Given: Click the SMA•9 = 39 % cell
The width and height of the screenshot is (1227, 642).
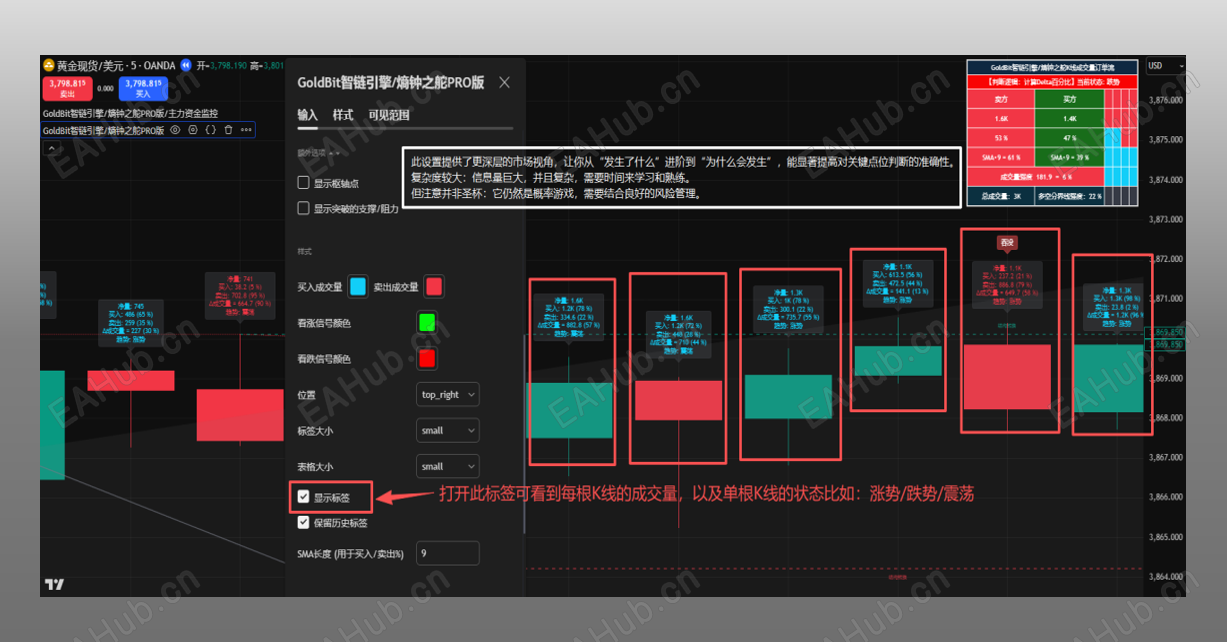Looking at the screenshot, I should (x=1070, y=157).
